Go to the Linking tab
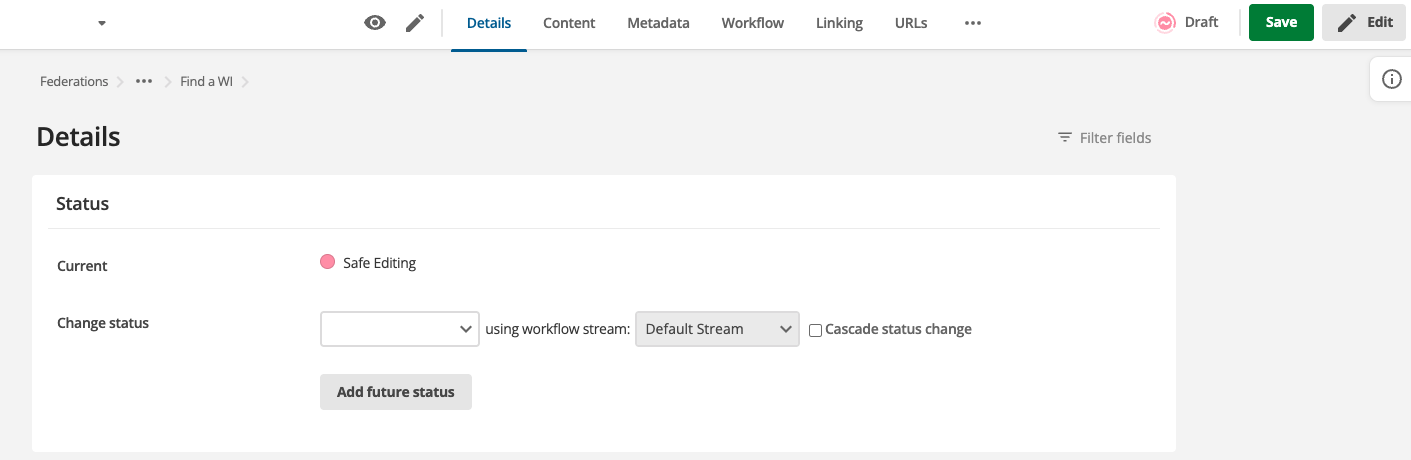The image size is (1411, 460). pos(839,23)
